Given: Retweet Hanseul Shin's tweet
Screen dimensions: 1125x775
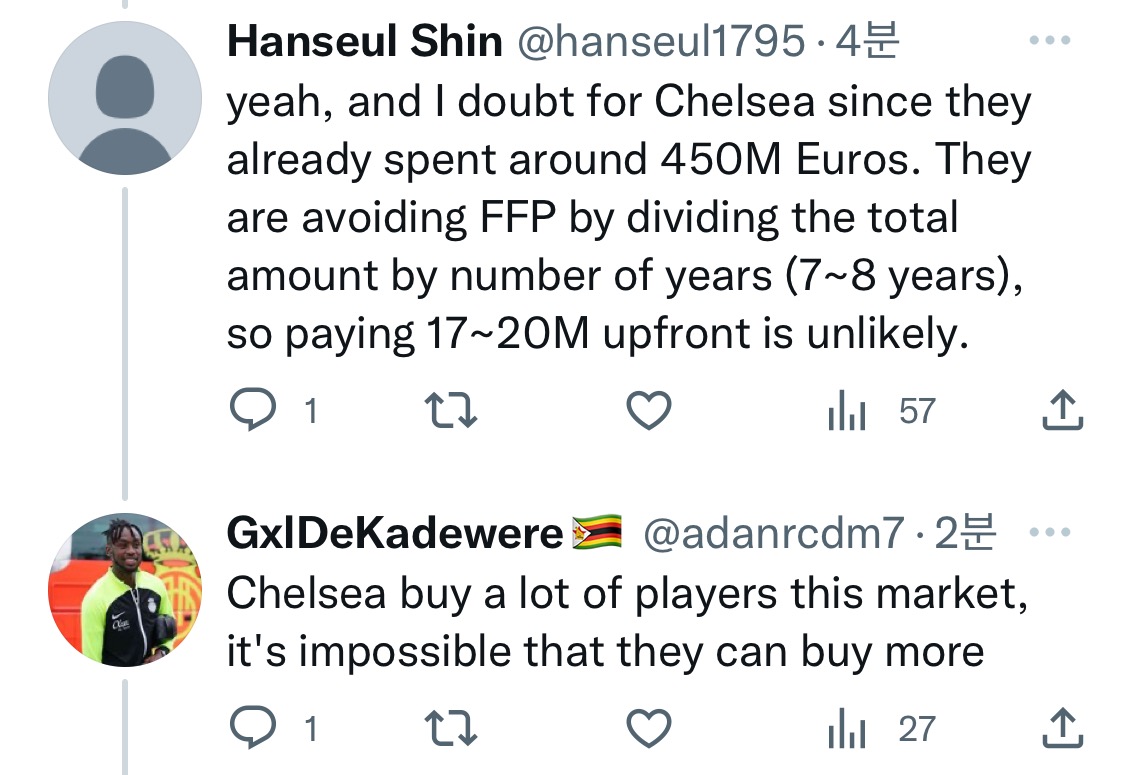Looking at the screenshot, I should pos(451,411).
